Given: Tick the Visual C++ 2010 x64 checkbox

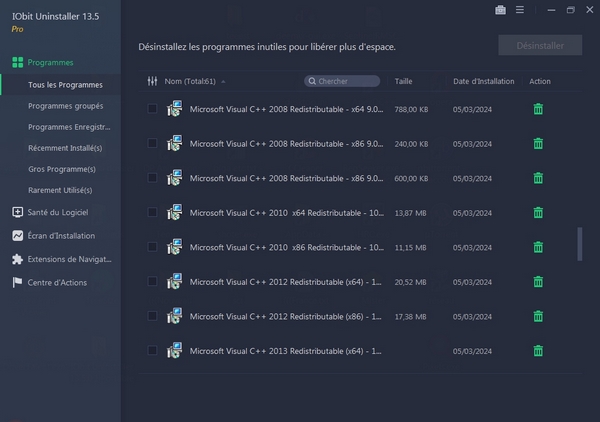Looking at the screenshot, I should pyautogui.click(x=152, y=212).
